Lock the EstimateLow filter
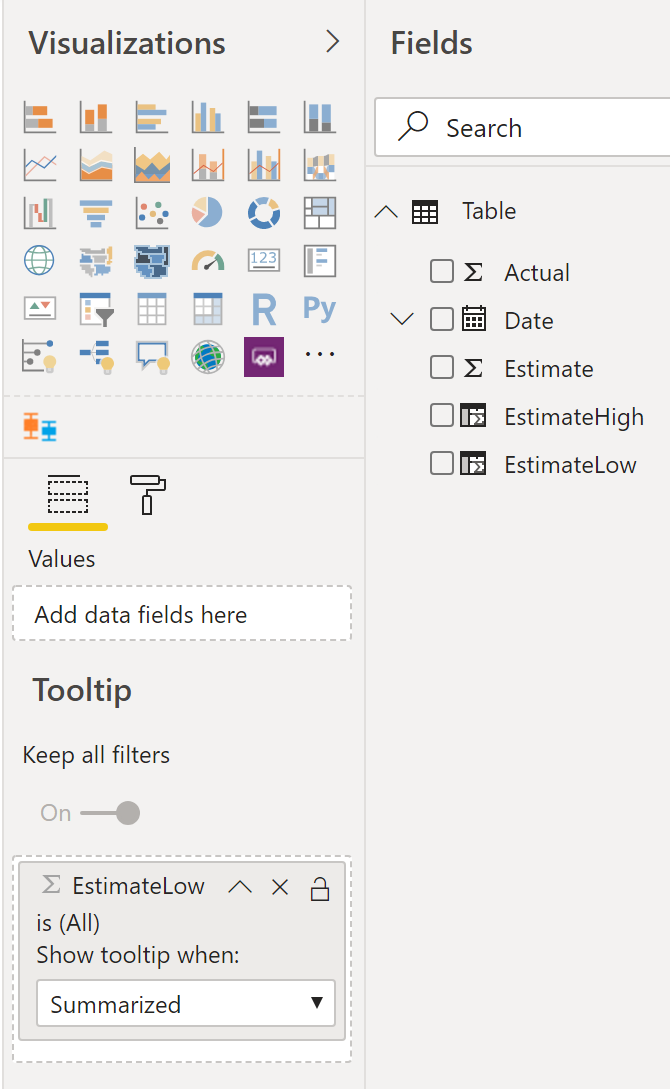Screen dimensions: 670x1089 [x=319, y=888]
